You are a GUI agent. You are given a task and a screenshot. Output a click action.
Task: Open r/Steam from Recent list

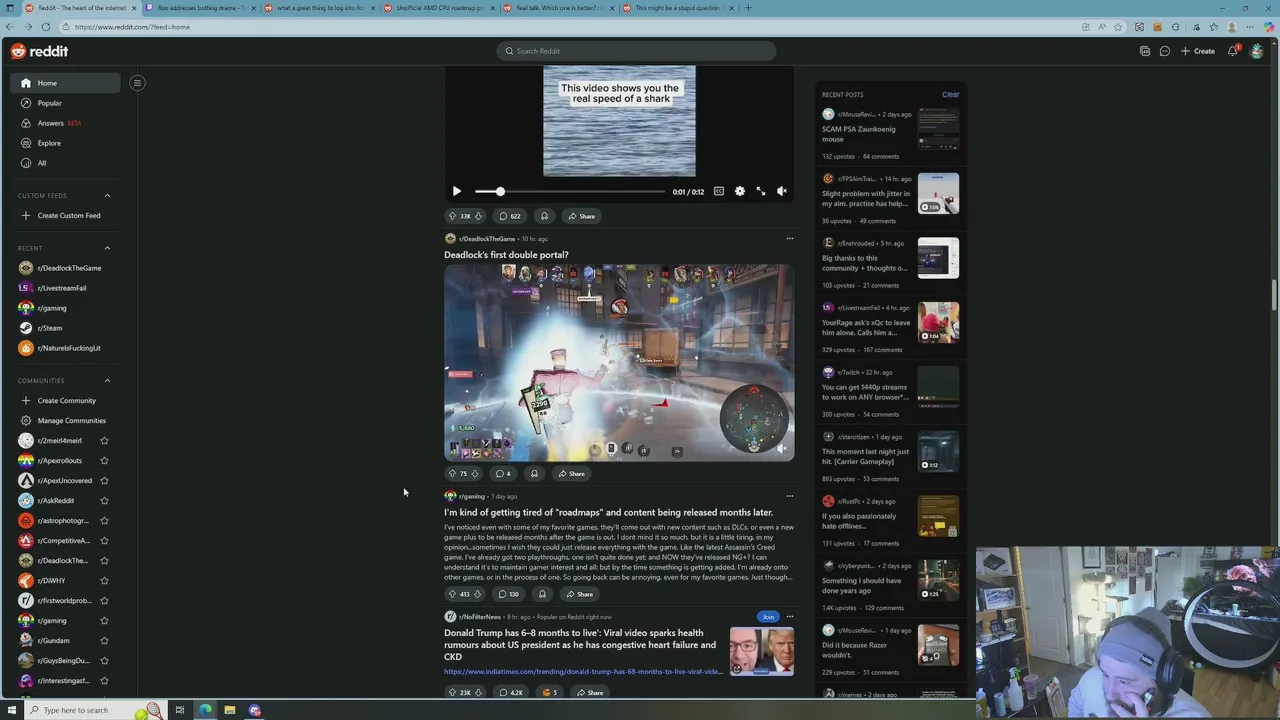click(65, 328)
